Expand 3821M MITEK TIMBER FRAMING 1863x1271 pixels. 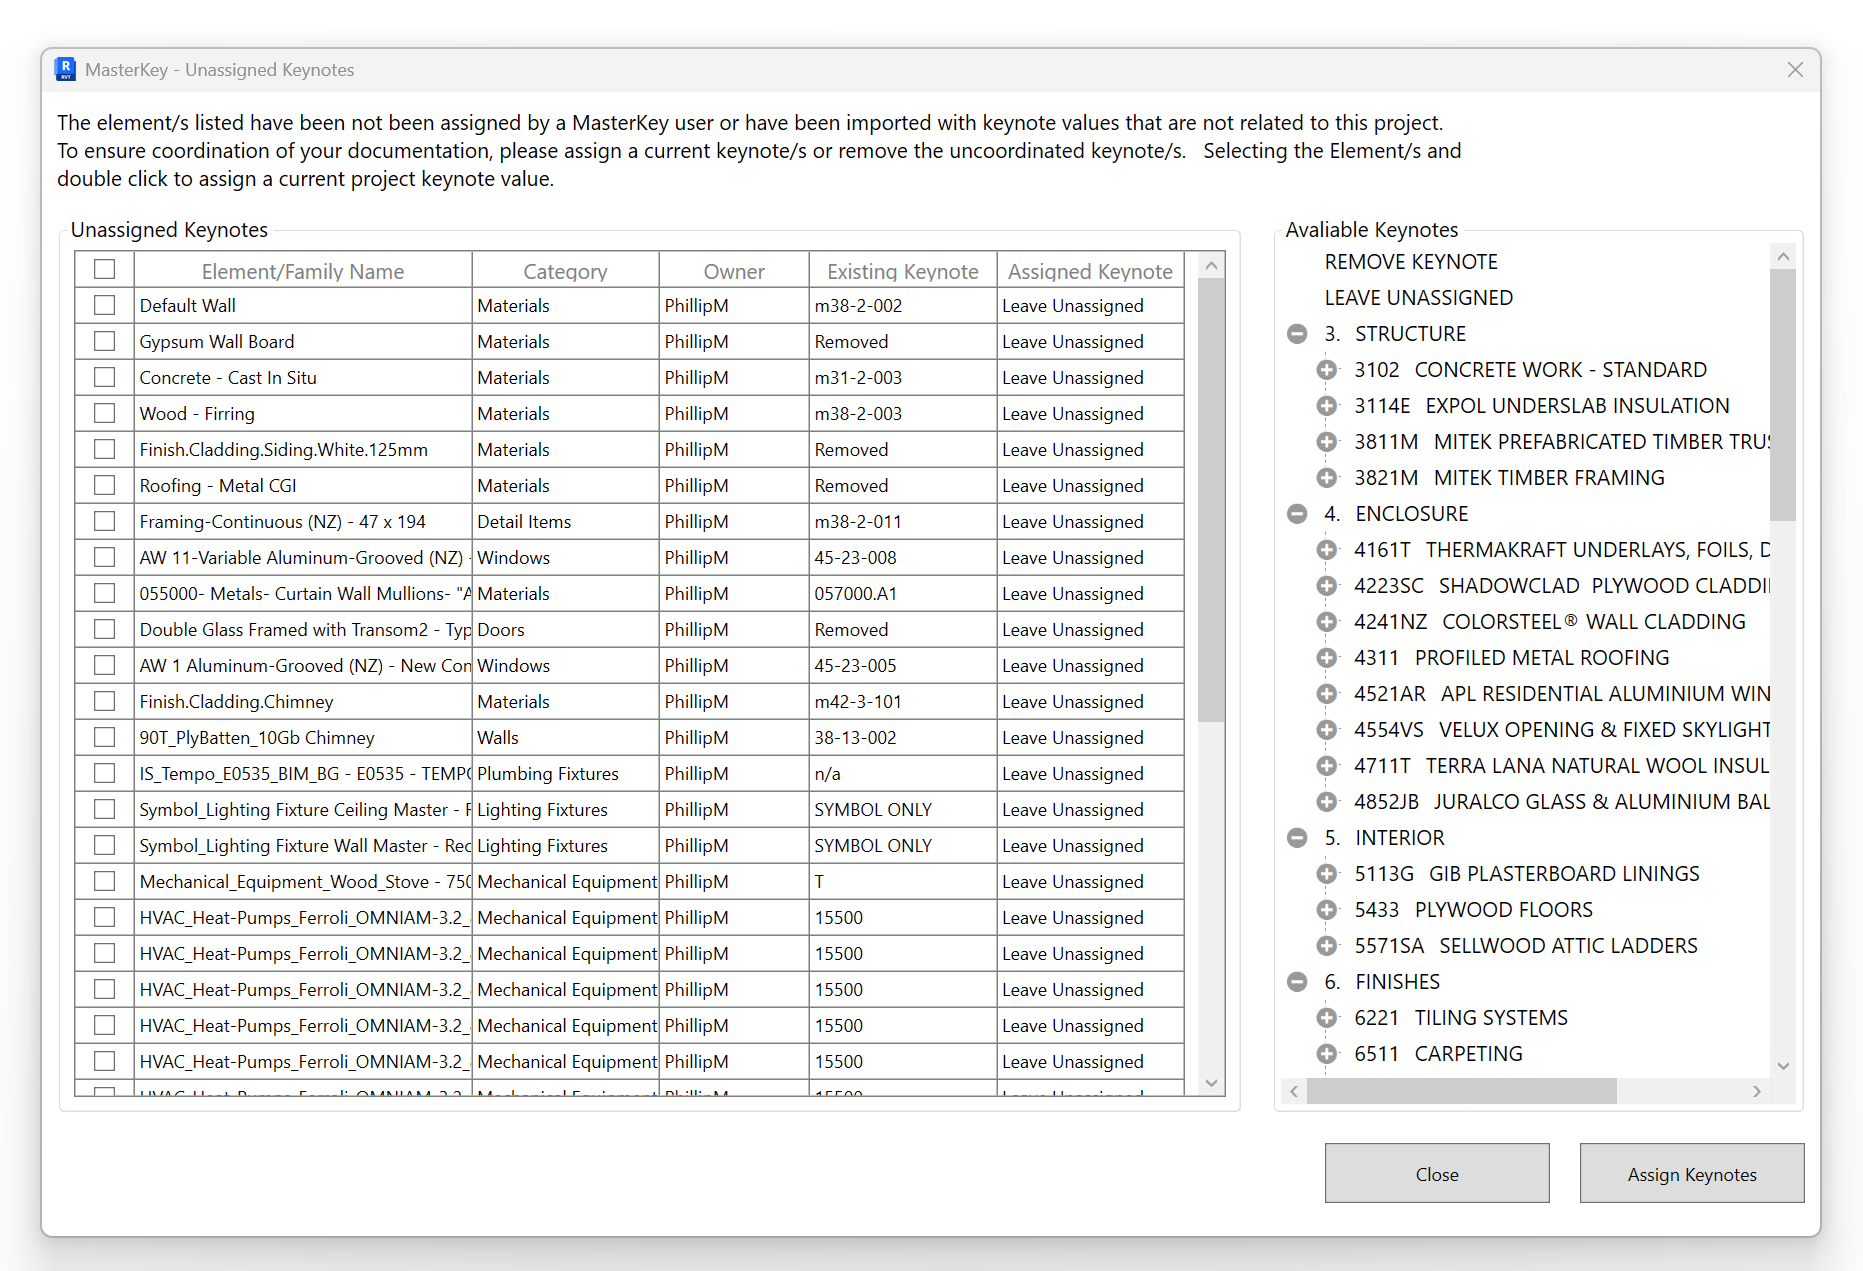(x=1327, y=477)
